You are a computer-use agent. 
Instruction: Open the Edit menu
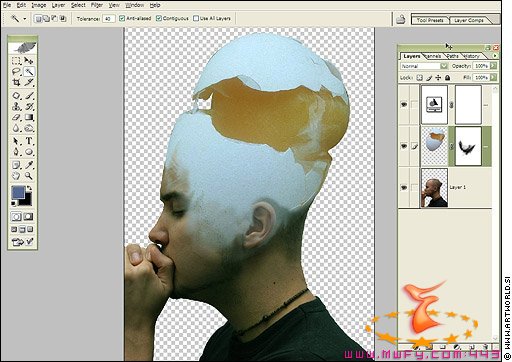(x=21, y=5)
